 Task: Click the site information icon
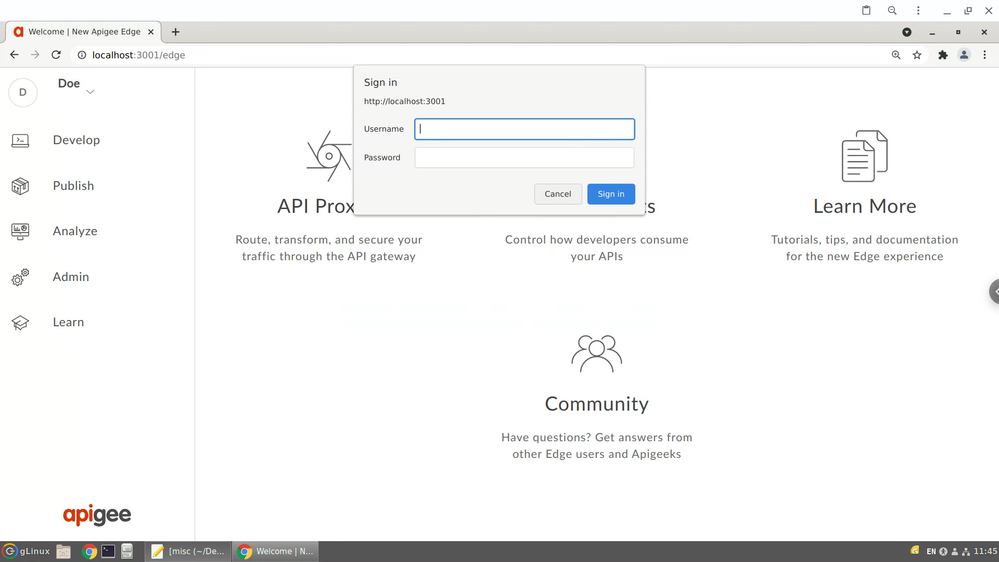coord(82,55)
